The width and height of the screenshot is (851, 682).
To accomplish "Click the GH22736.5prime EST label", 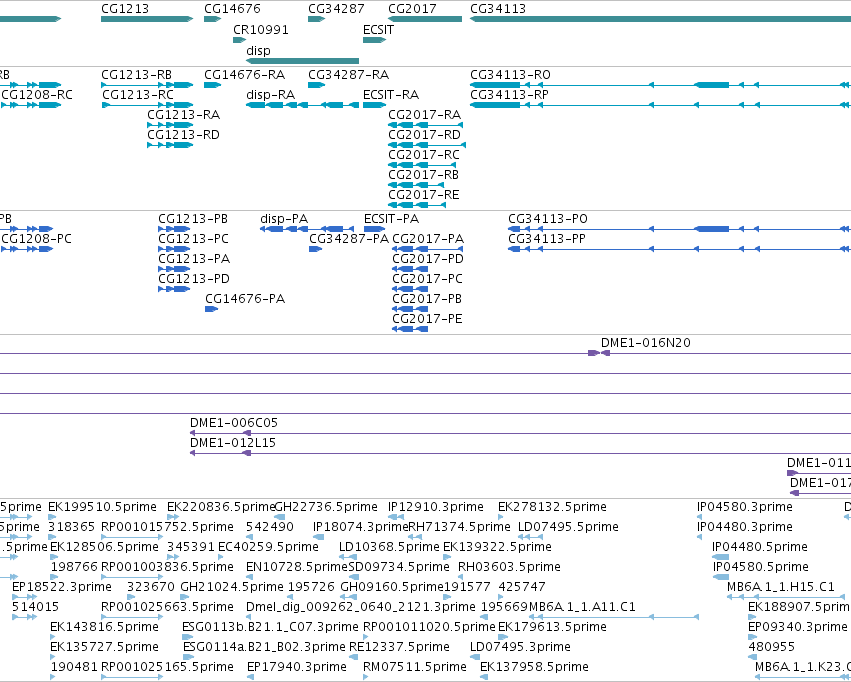I will (326, 507).
